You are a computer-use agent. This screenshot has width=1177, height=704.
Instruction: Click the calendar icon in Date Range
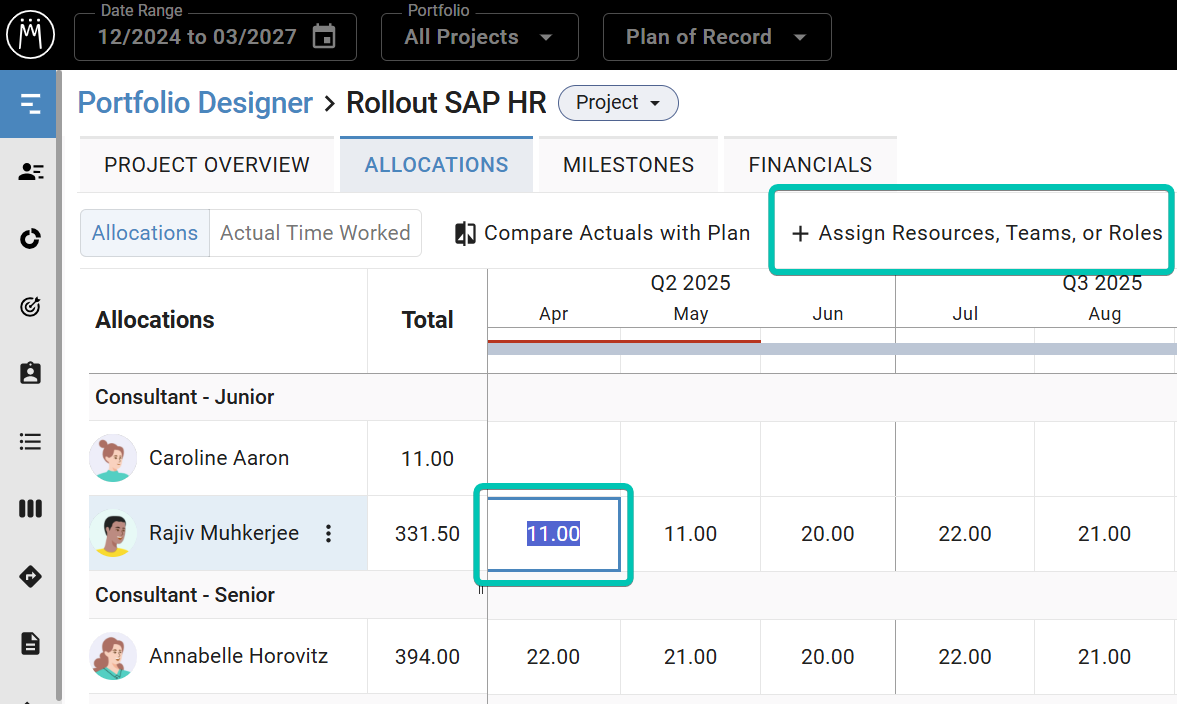click(324, 36)
